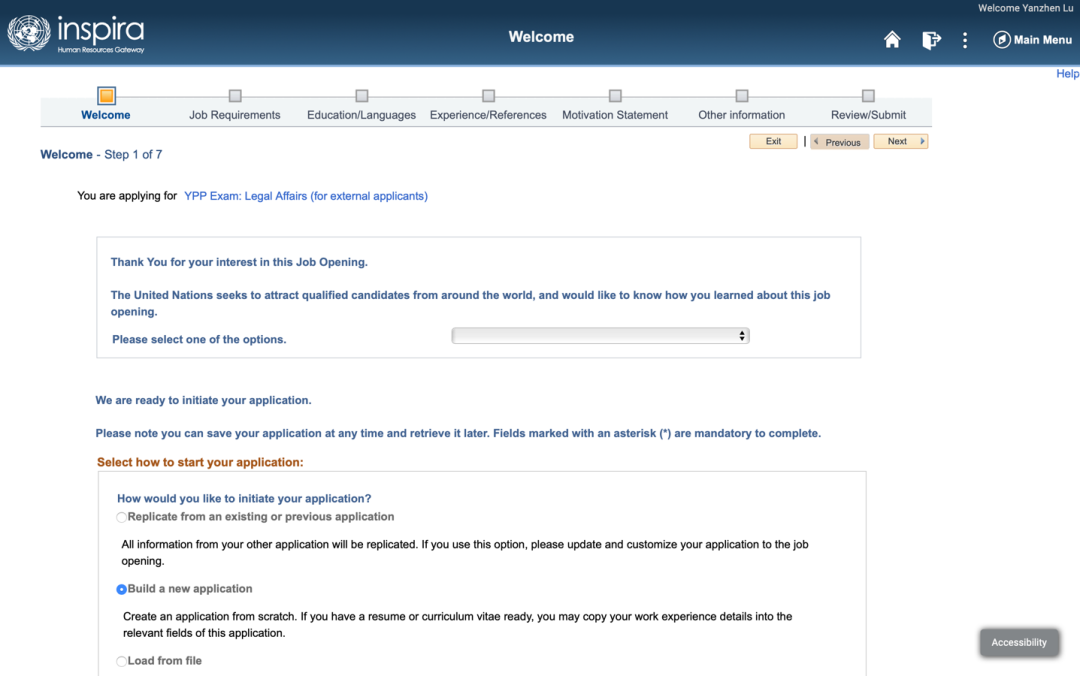Click the Welcome step indicator square
The image size is (1080, 676).
click(x=106, y=96)
